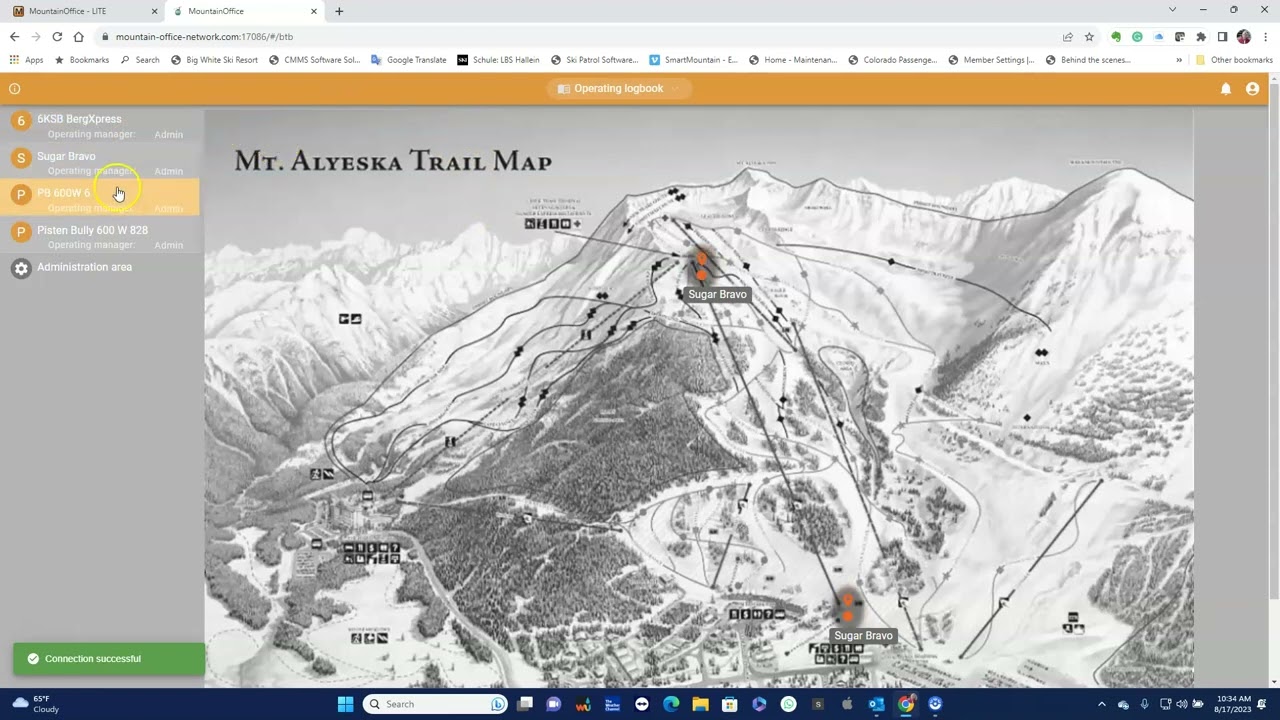
Task: Dismiss the Connection successful notification
Action: 108,659
